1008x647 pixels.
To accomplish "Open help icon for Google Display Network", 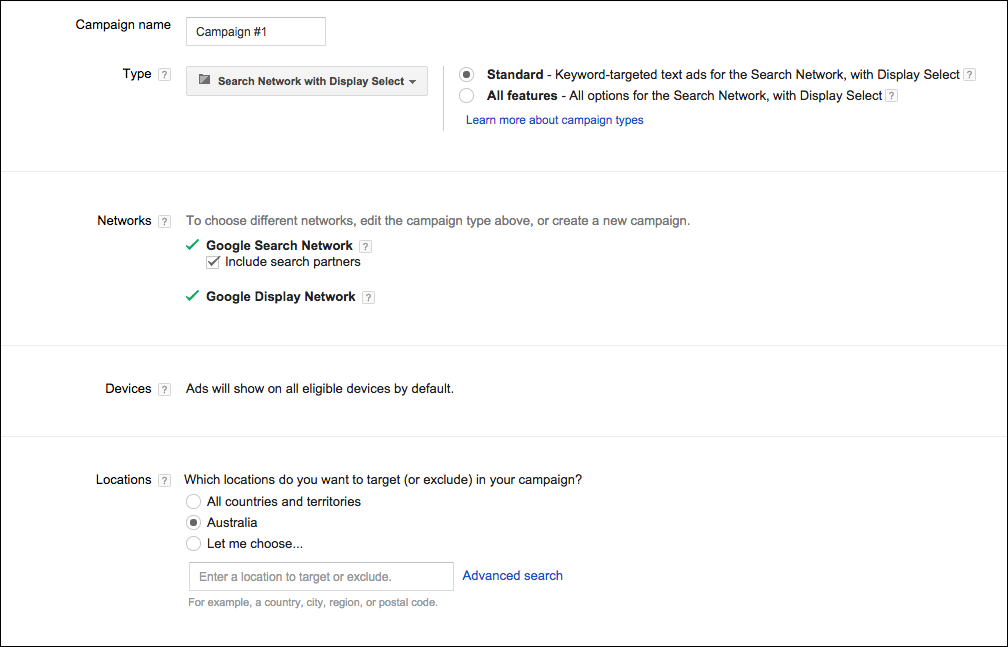I will (368, 297).
